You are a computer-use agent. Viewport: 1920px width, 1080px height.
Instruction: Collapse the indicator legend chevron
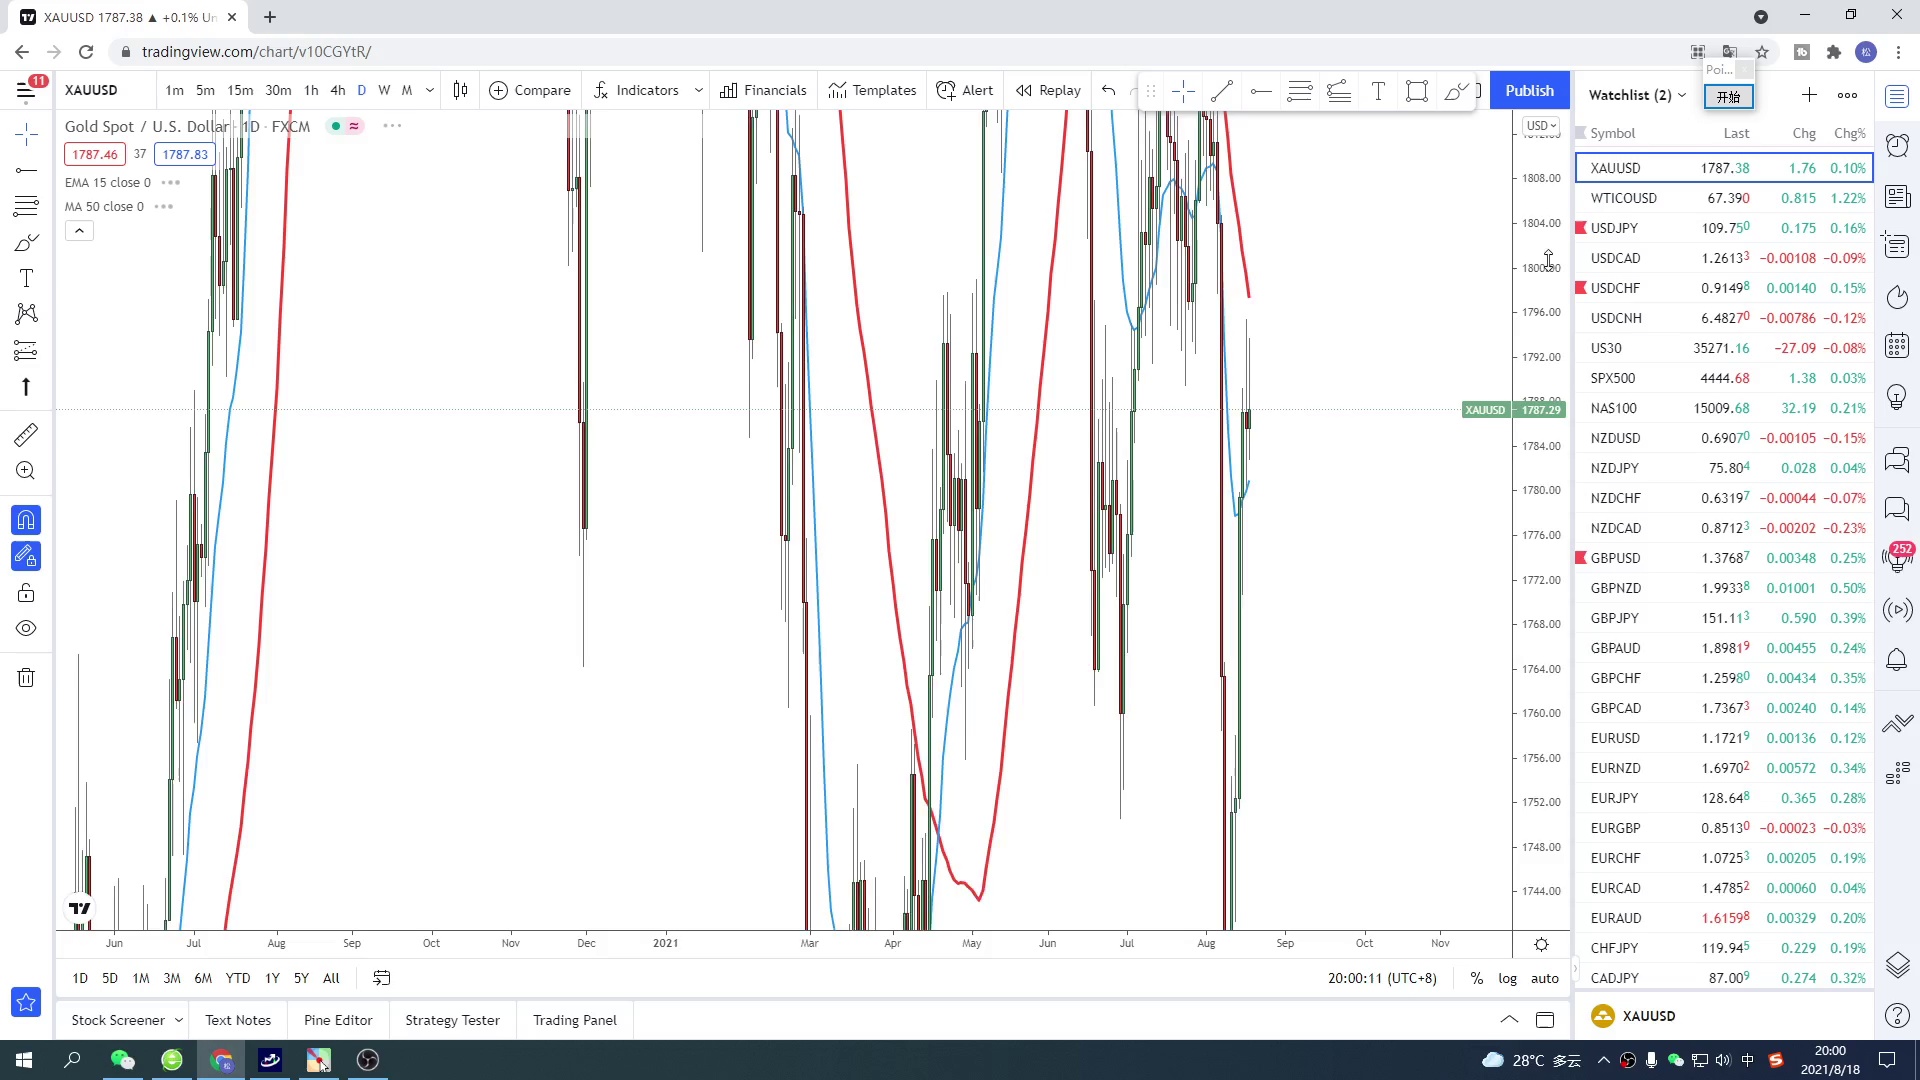pyautogui.click(x=79, y=231)
